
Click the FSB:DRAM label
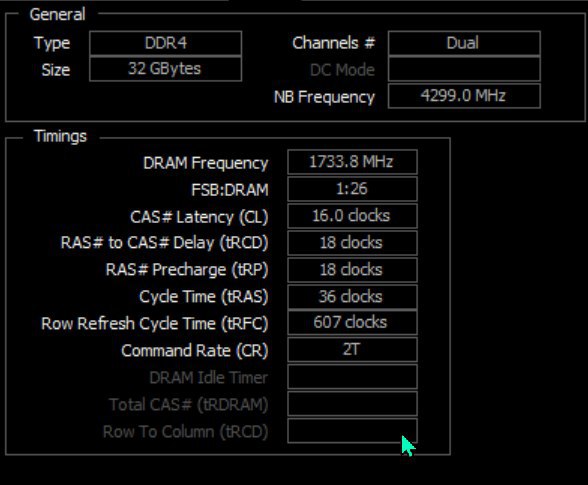[230, 190]
